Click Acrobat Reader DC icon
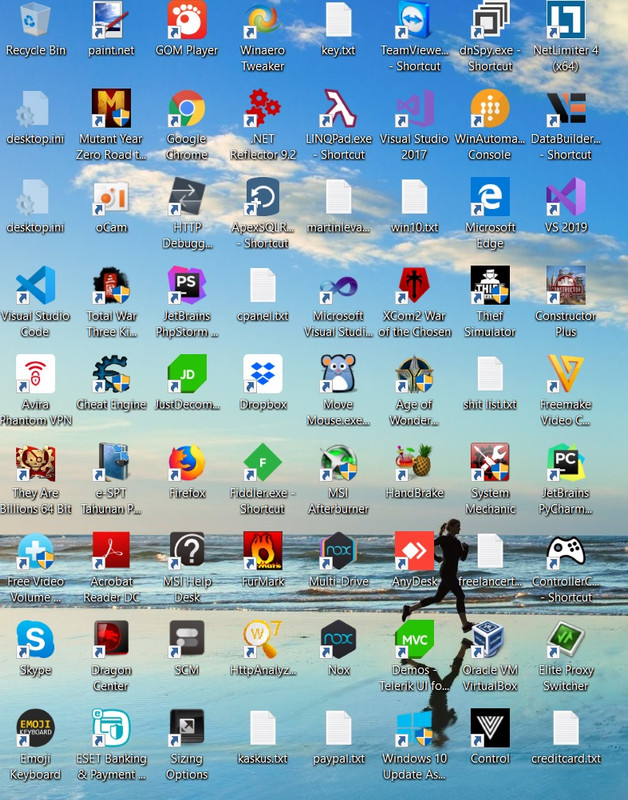Screen dimensions: 628x800 pos(111,551)
